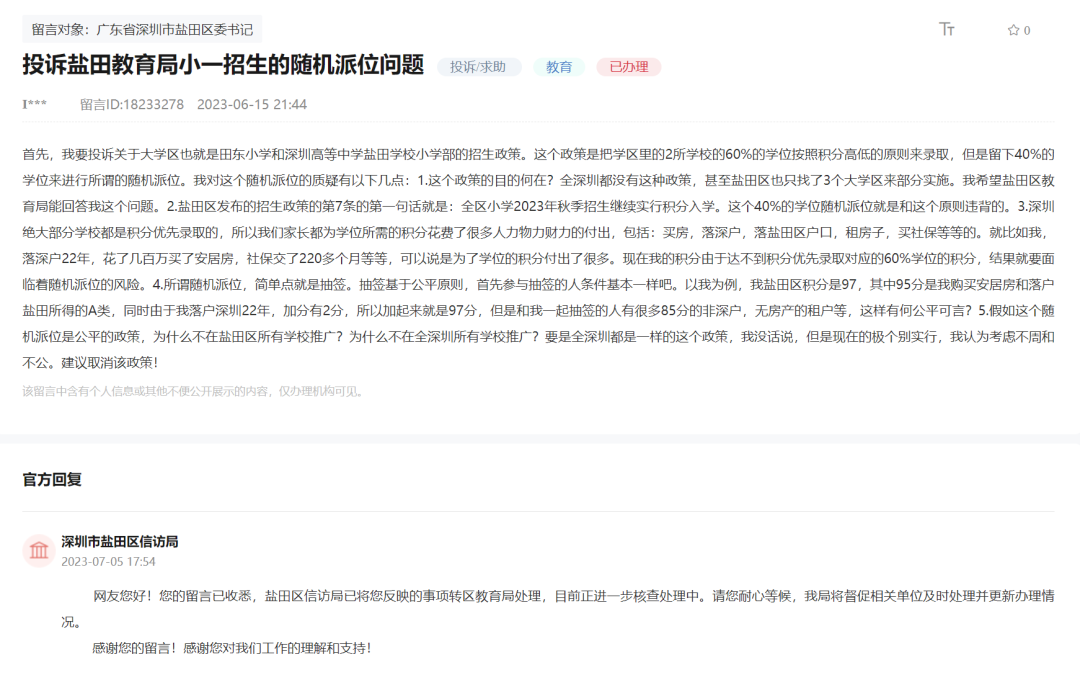Click the font size adjustment icon
The height and width of the screenshot is (688, 1080).
tap(947, 29)
